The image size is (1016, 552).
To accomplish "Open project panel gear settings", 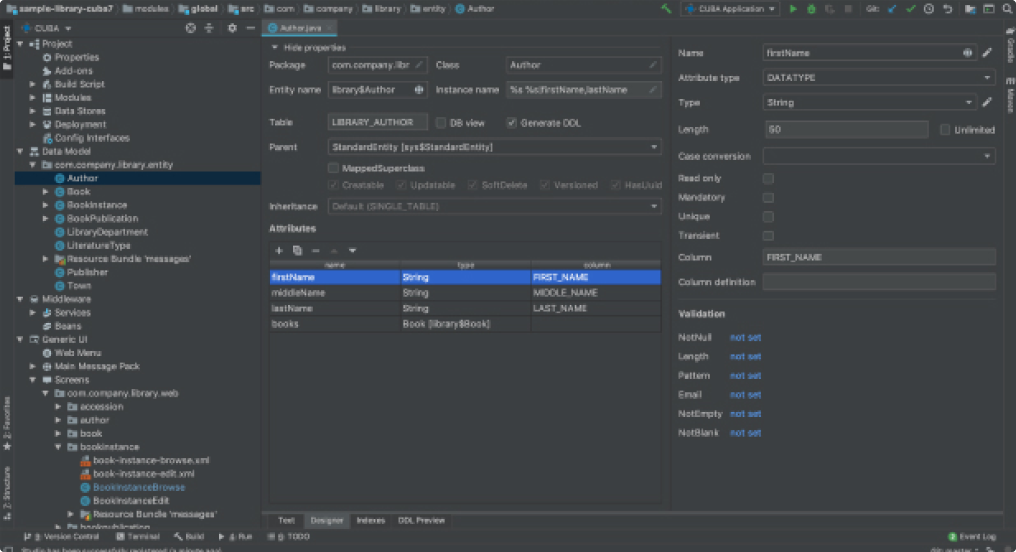I will pos(232,28).
